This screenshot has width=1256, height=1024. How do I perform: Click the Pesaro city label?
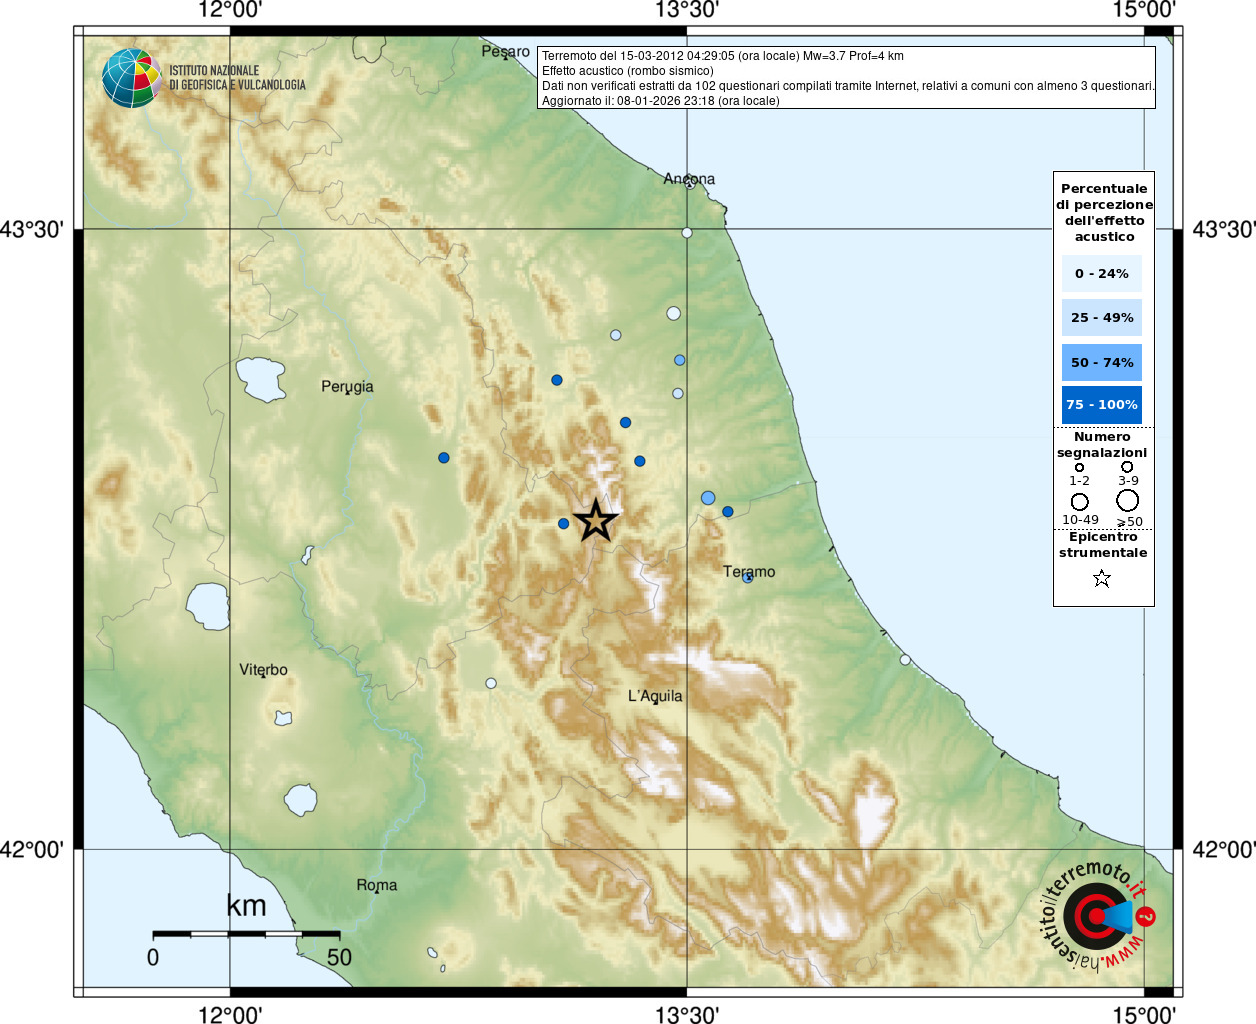coord(506,51)
